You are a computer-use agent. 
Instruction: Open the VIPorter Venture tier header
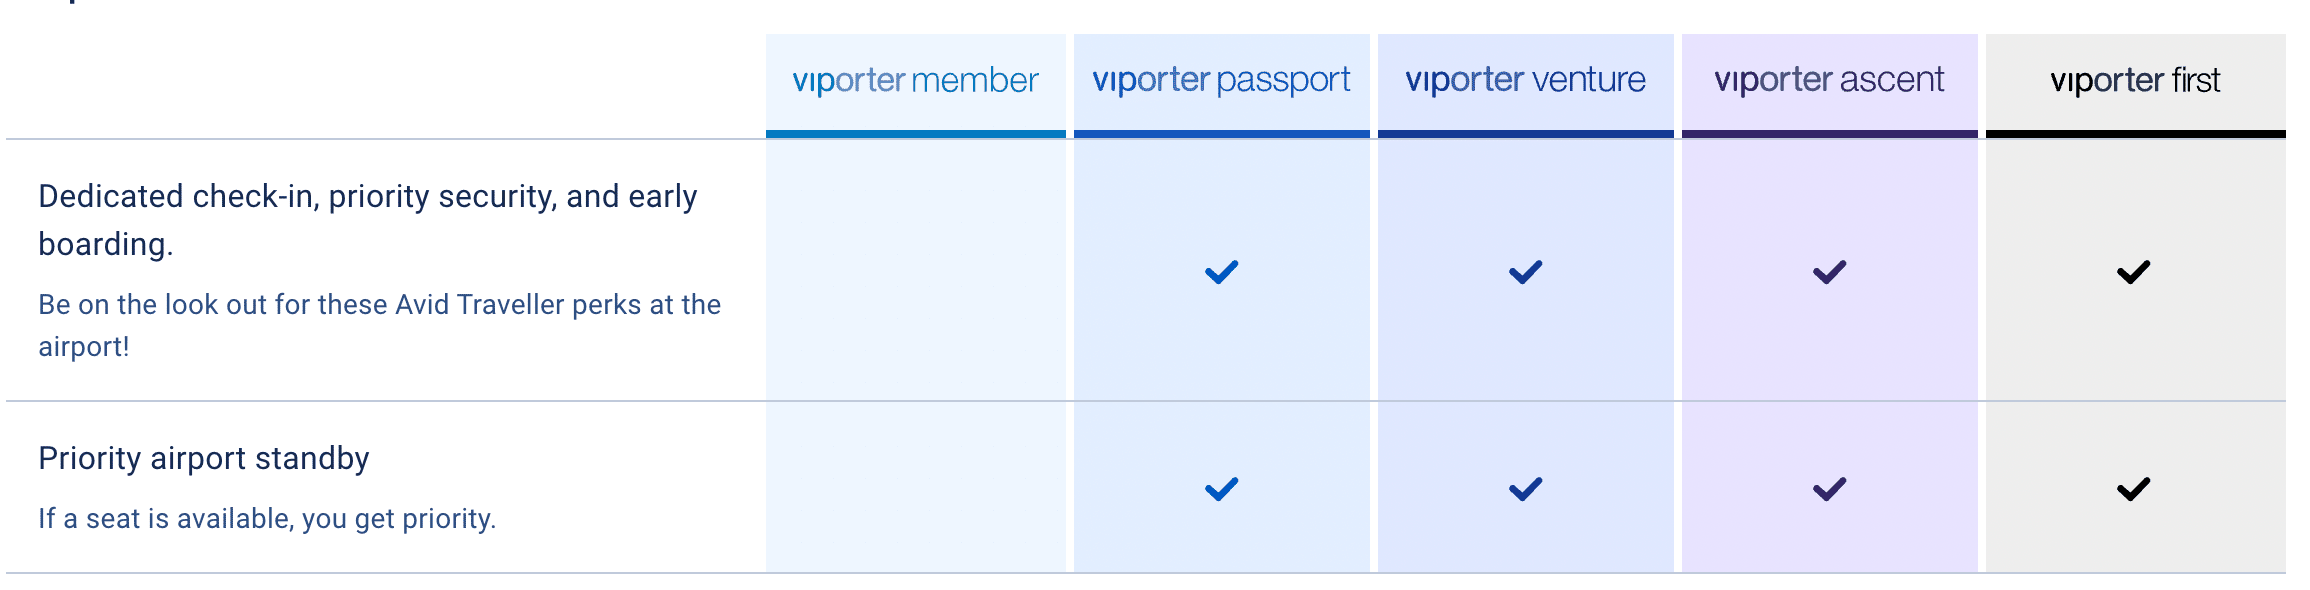pyautogui.click(x=1525, y=80)
